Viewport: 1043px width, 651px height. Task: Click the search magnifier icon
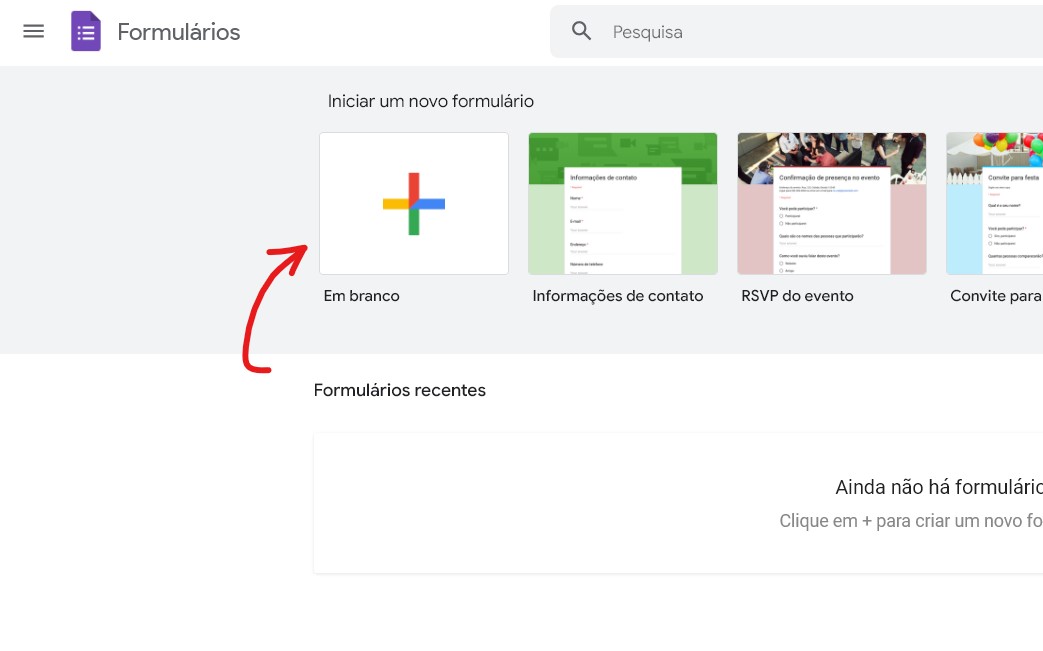point(581,31)
